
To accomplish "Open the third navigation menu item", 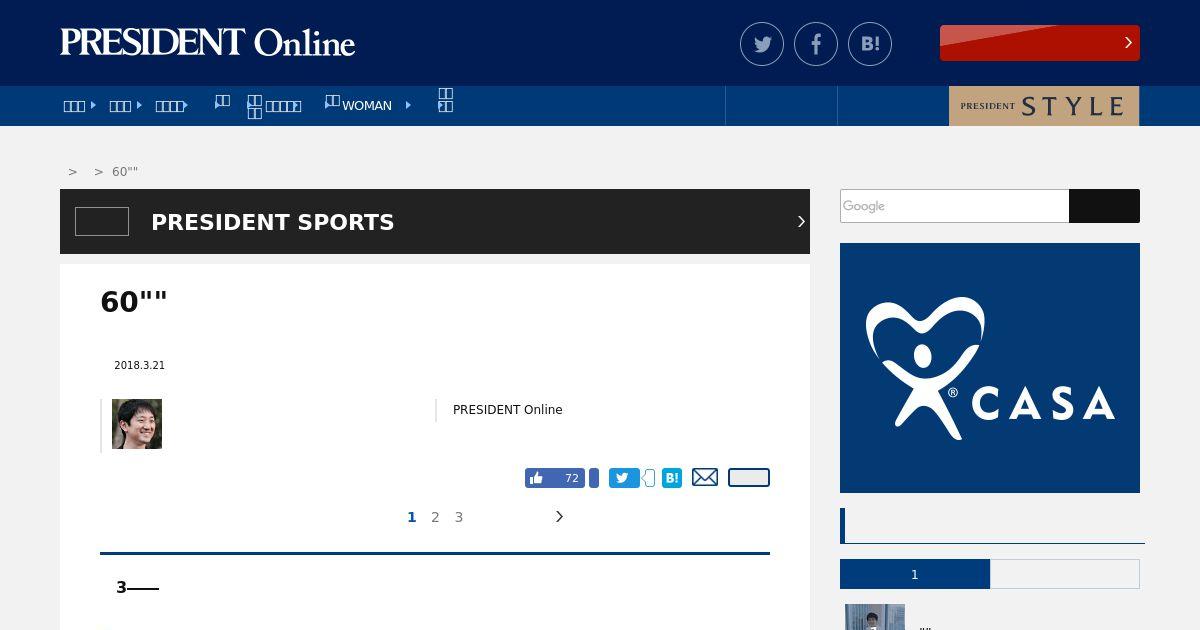I will click(169, 106).
